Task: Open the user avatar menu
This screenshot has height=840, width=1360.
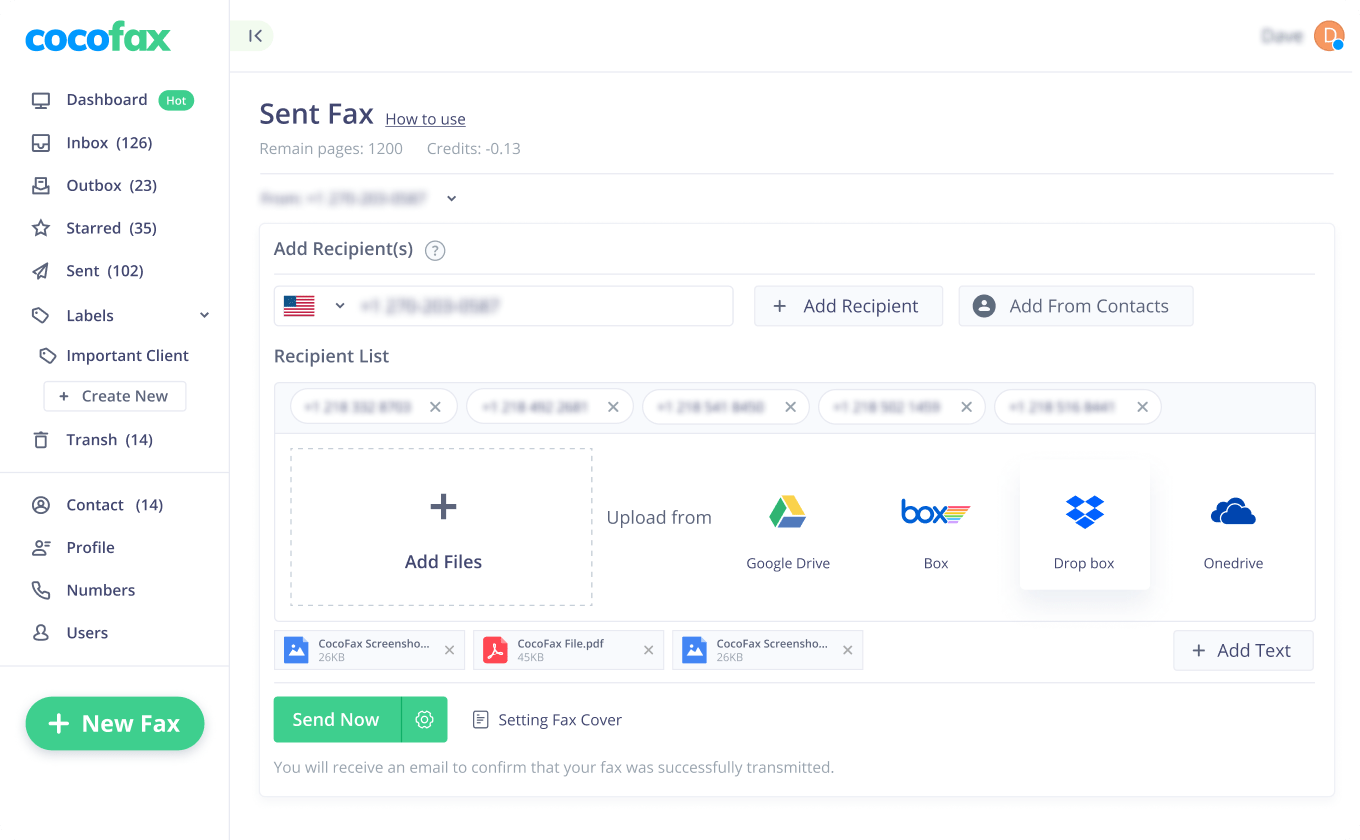Action: (x=1329, y=36)
